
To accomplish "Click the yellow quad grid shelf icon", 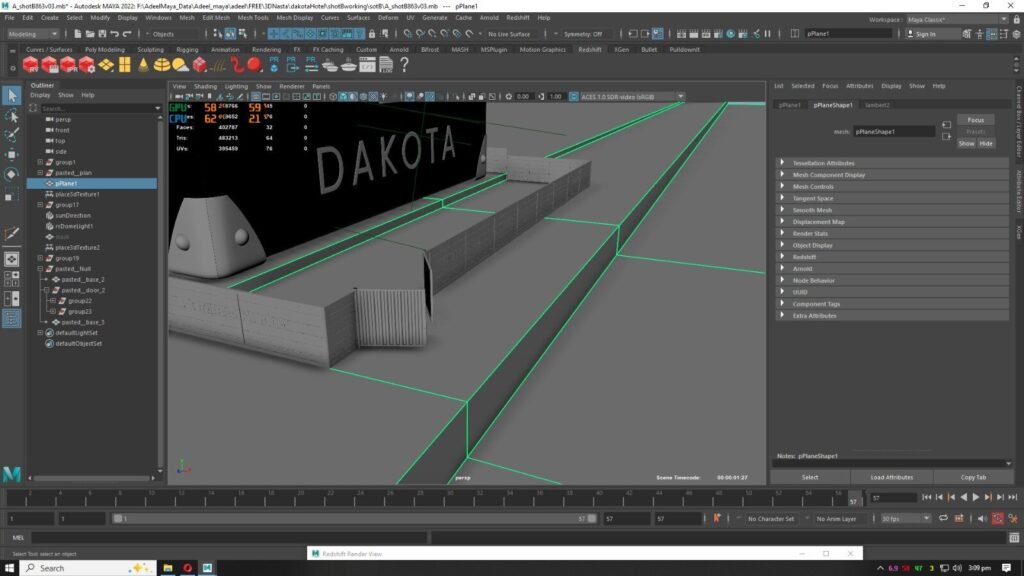I will pos(124,65).
